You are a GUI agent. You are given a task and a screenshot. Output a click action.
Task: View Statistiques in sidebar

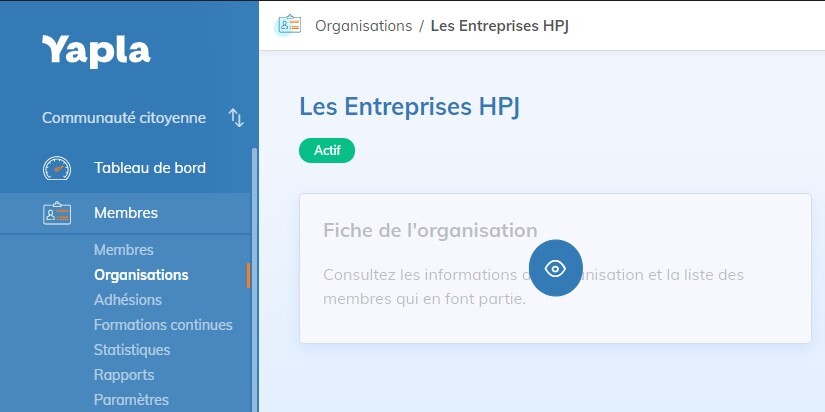tap(132, 350)
